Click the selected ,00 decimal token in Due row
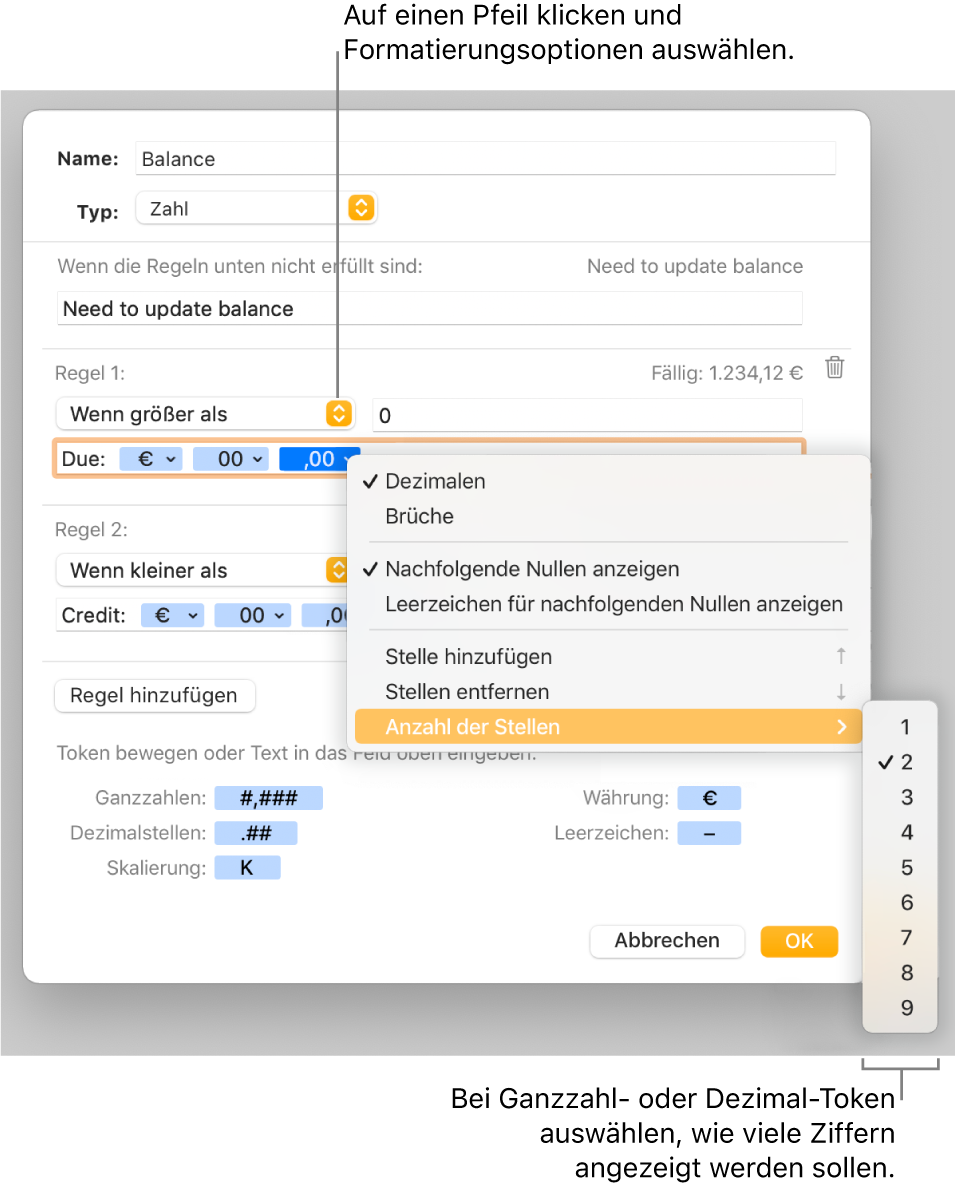Image resolution: width=955 pixels, height=1194 pixels. [x=319, y=459]
